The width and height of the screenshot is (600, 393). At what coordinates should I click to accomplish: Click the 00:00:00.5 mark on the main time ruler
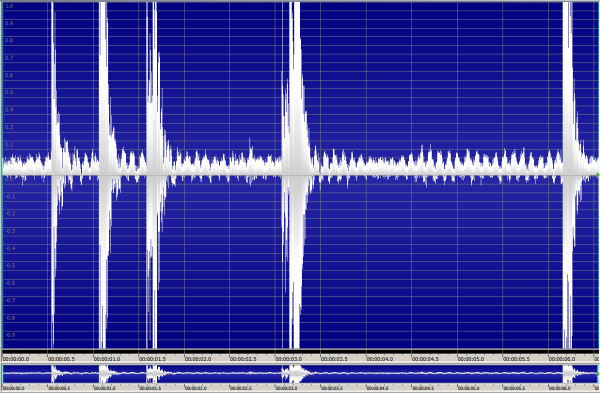[x=61, y=359]
